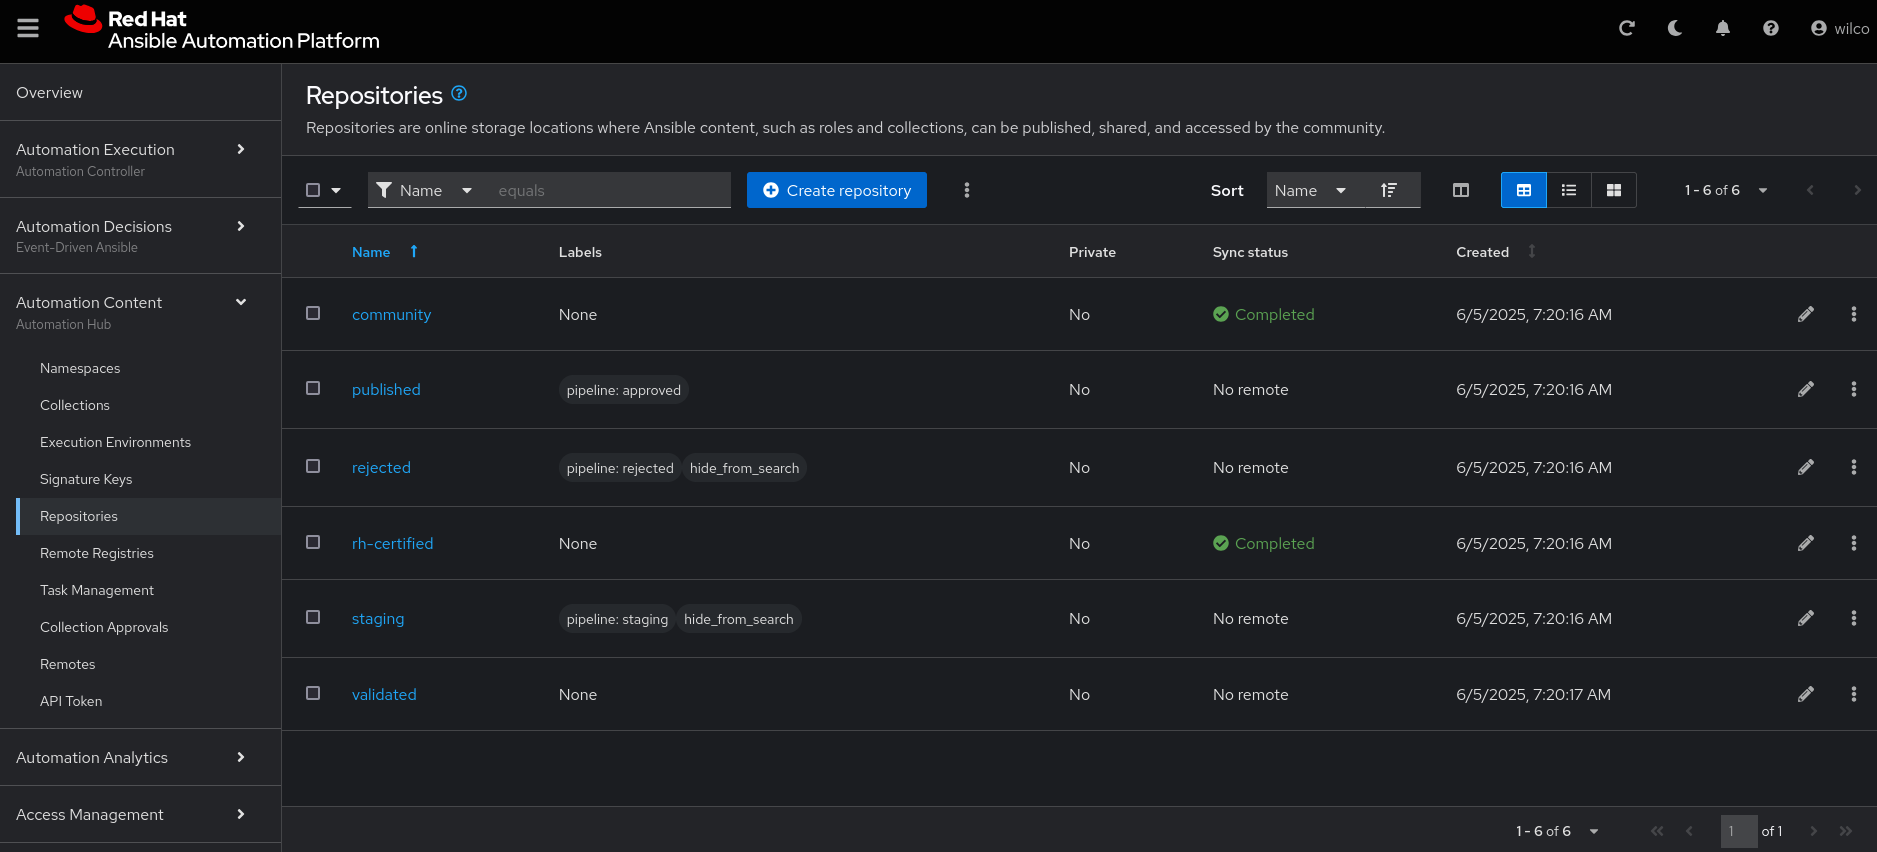Open the staging repository link

[x=378, y=618]
